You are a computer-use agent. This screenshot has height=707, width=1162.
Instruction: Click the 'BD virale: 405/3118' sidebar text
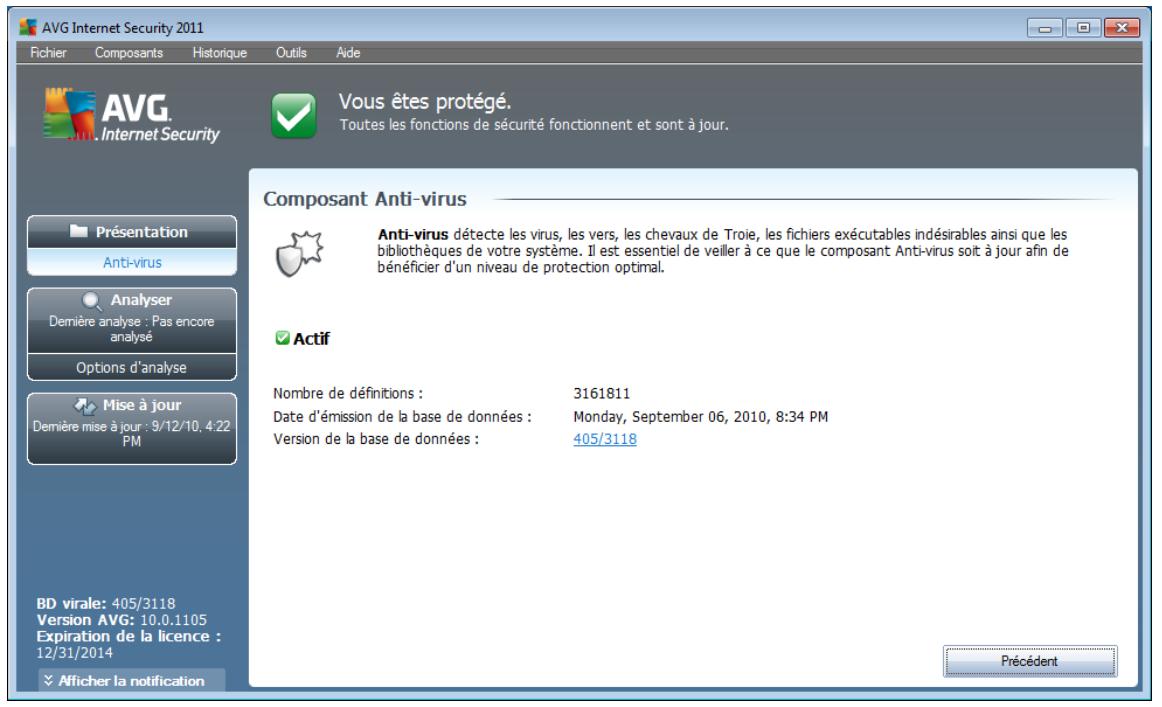click(106, 603)
